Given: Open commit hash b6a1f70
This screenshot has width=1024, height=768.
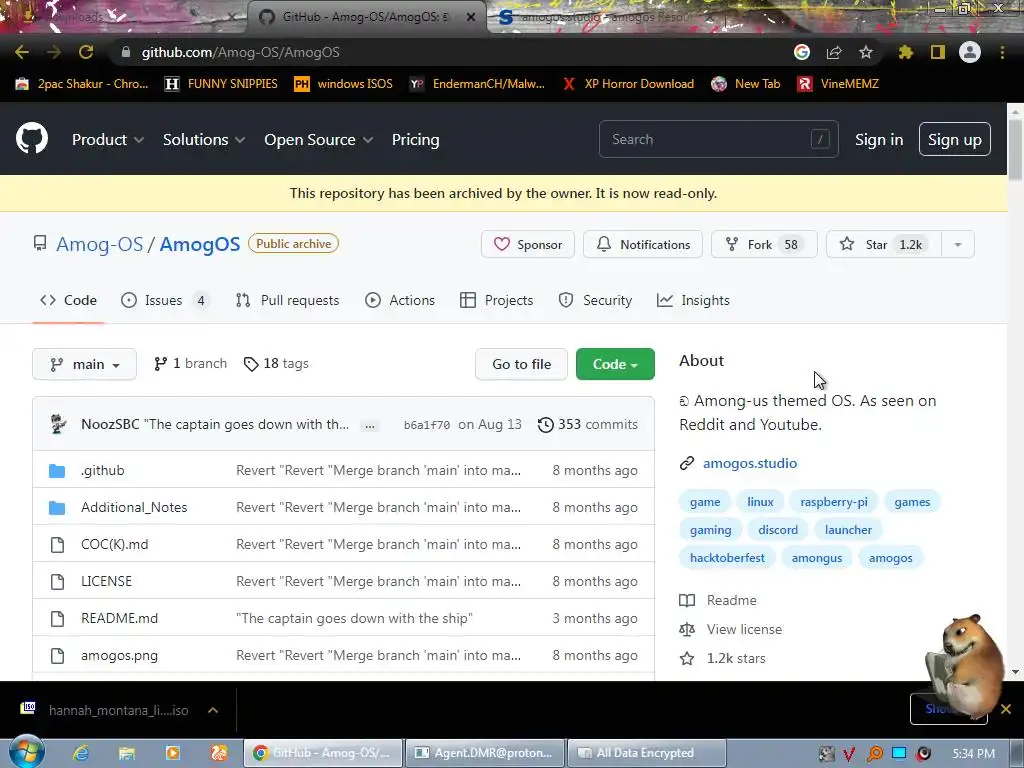Looking at the screenshot, I should pyautogui.click(x=426, y=425).
